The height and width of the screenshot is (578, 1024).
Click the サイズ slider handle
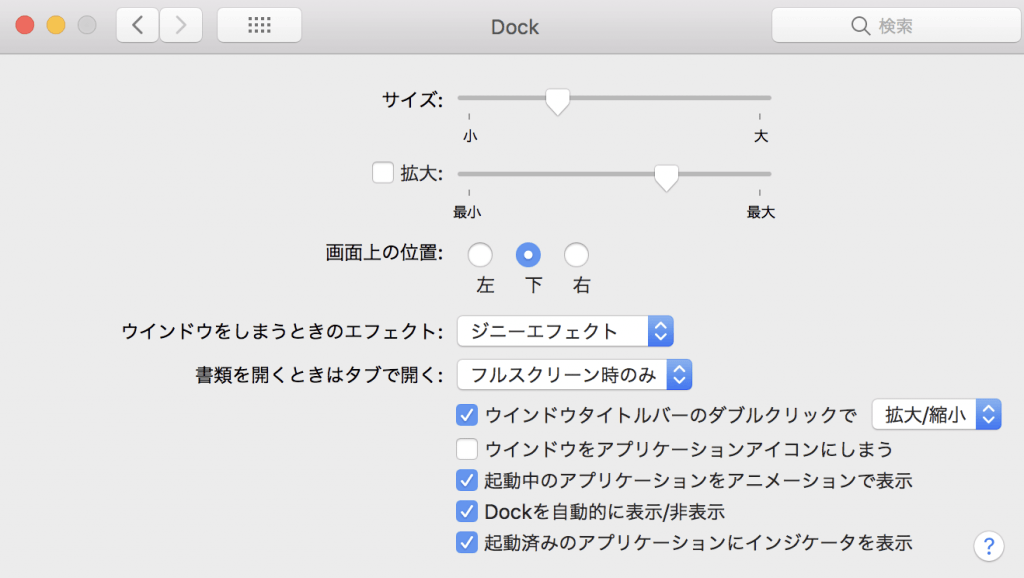click(x=557, y=101)
